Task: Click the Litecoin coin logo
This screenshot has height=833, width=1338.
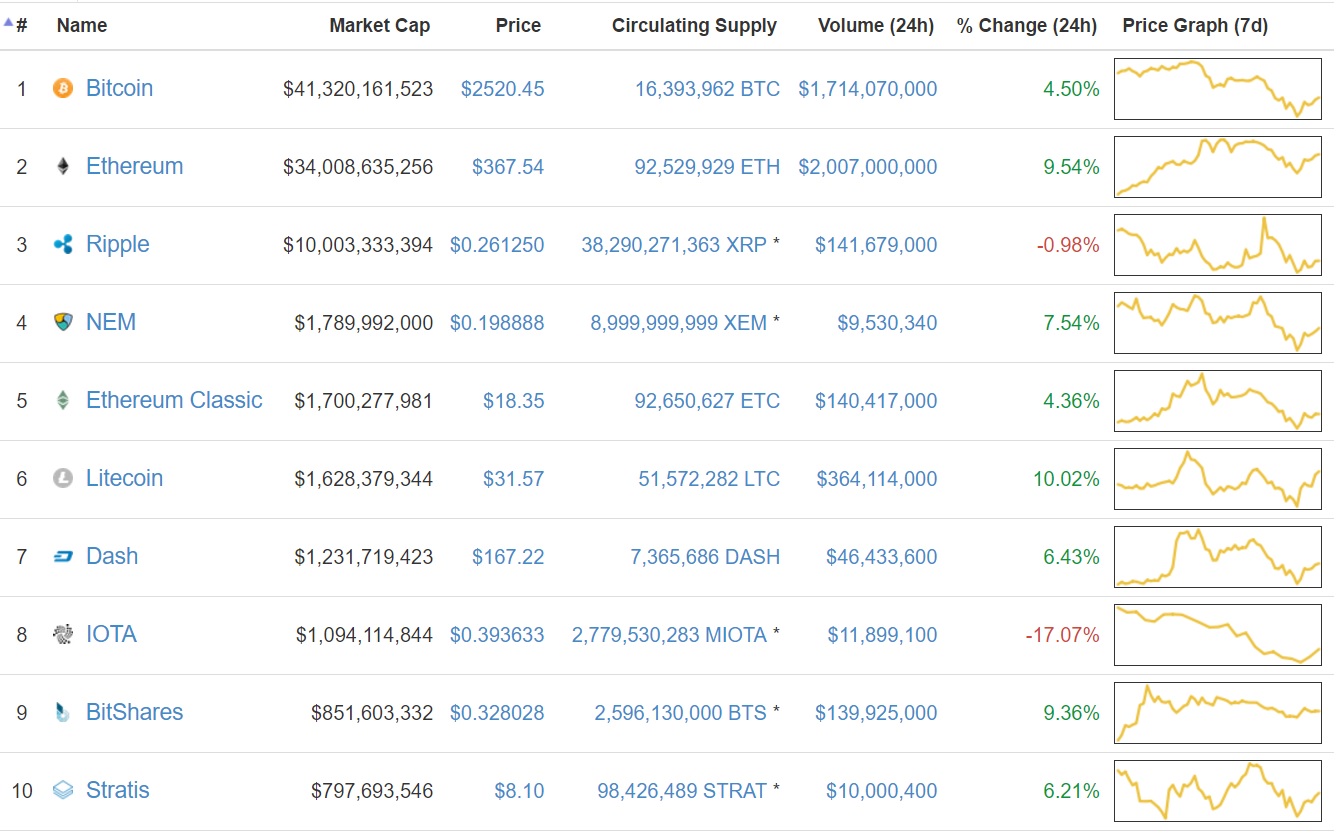Action: (x=62, y=478)
